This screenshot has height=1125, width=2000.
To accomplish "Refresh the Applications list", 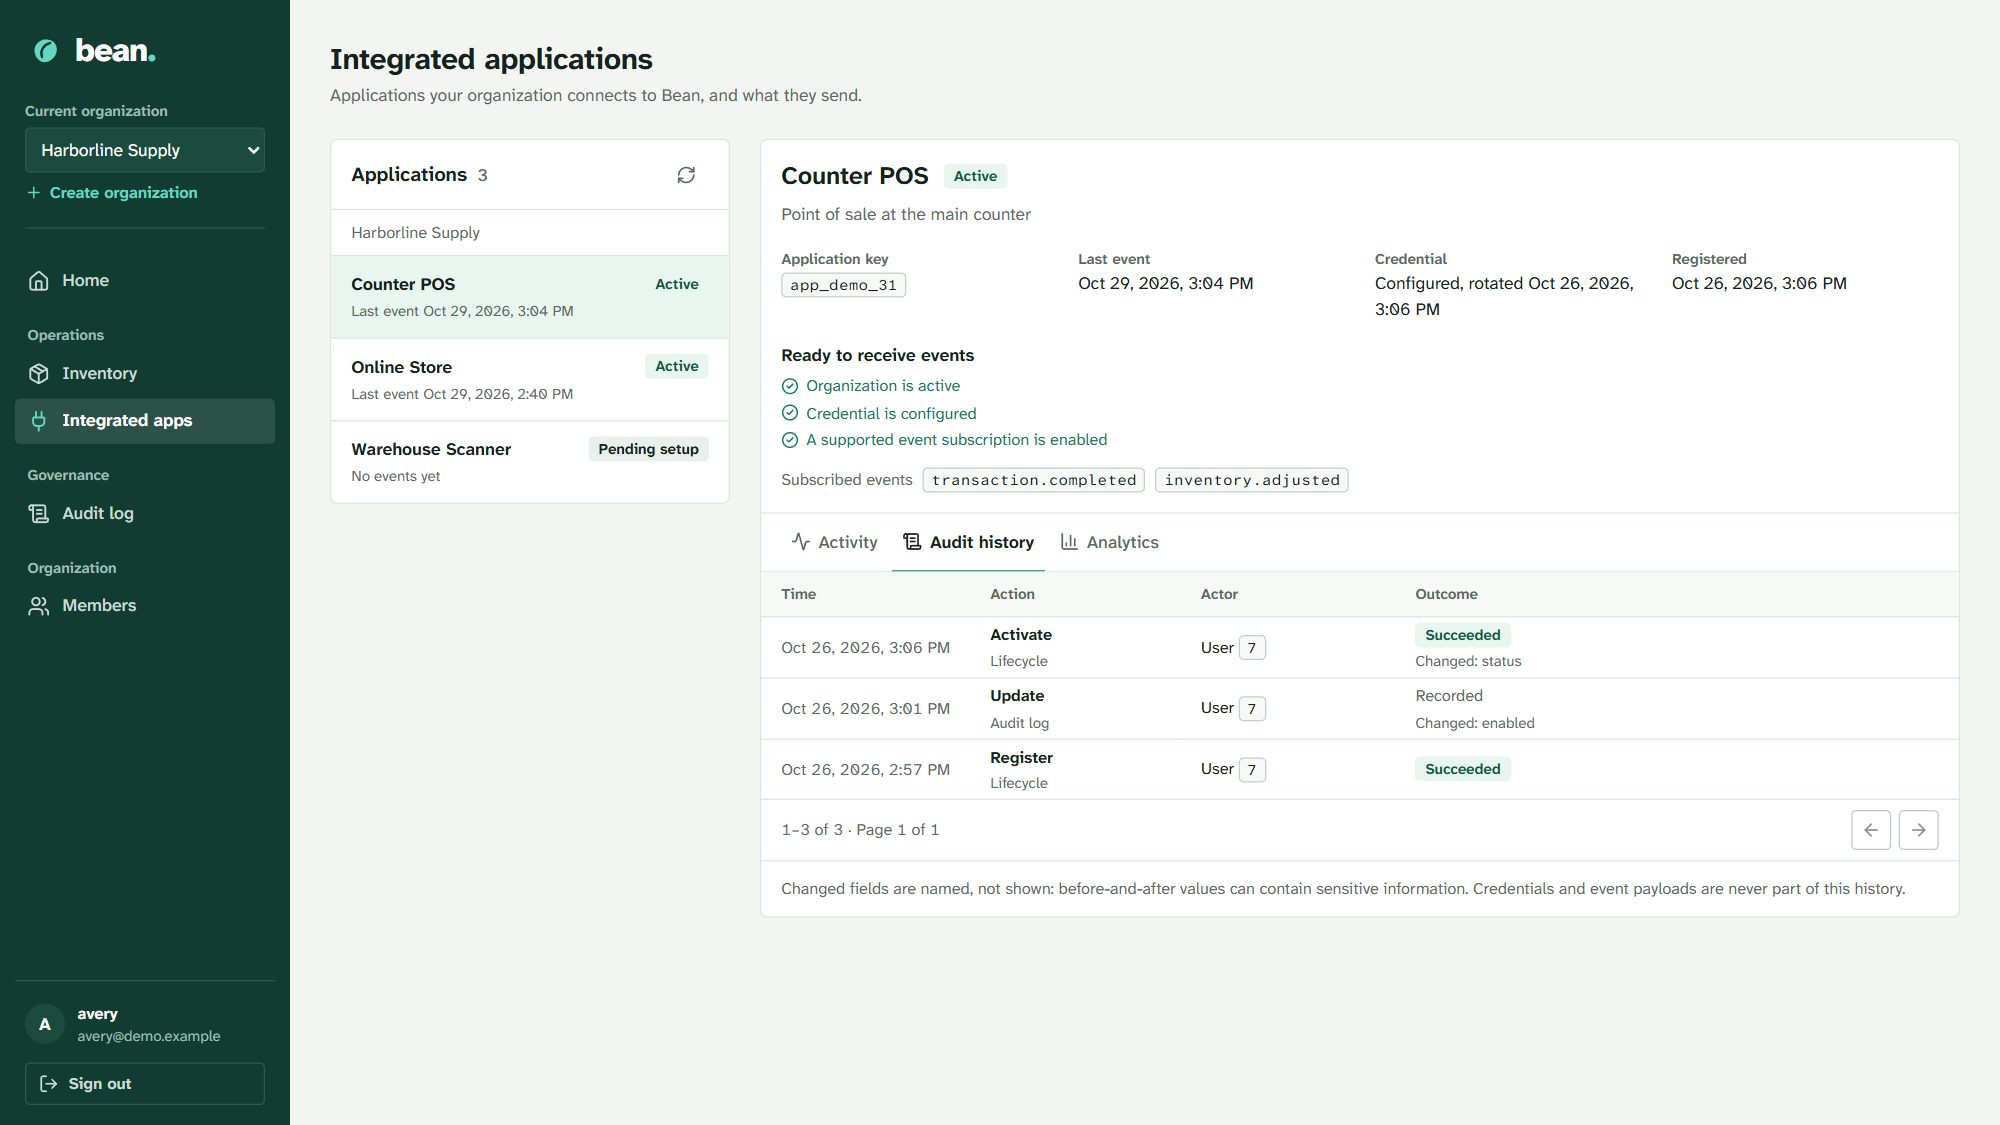I will point(686,175).
